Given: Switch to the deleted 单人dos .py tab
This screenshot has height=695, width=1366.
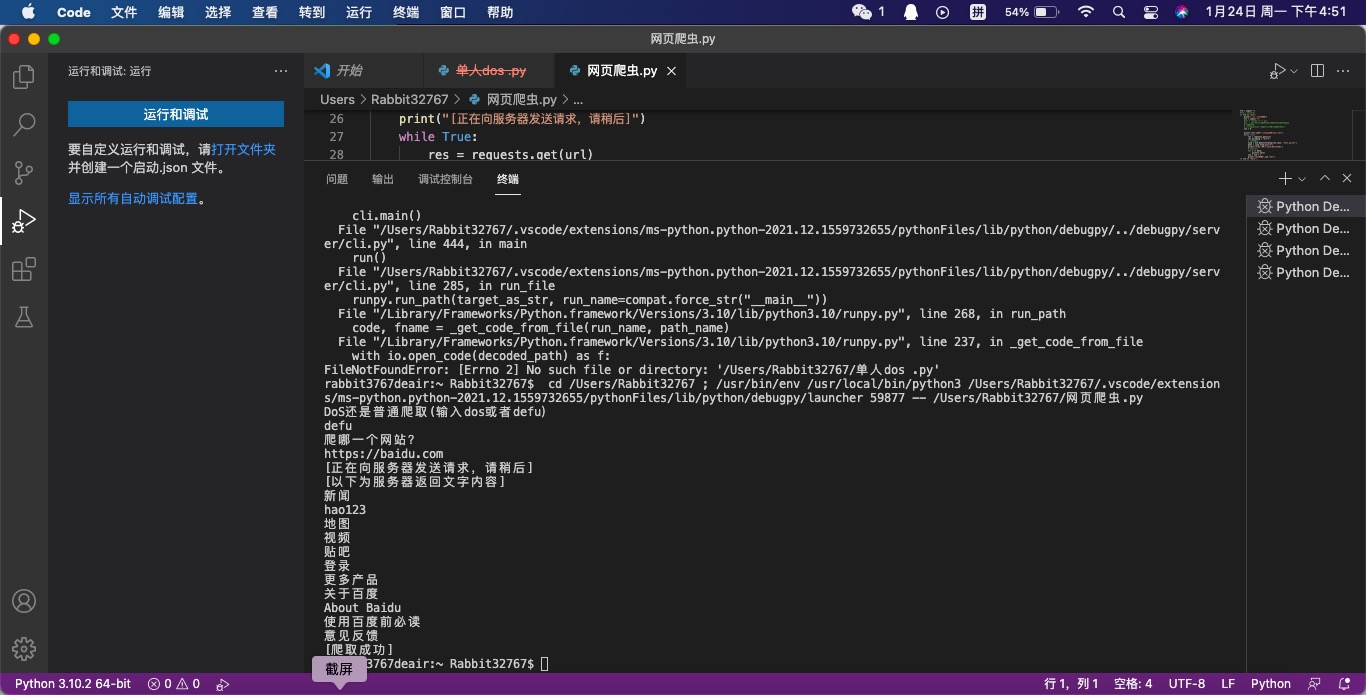Looking at the screenshot, I should (488, 71).
